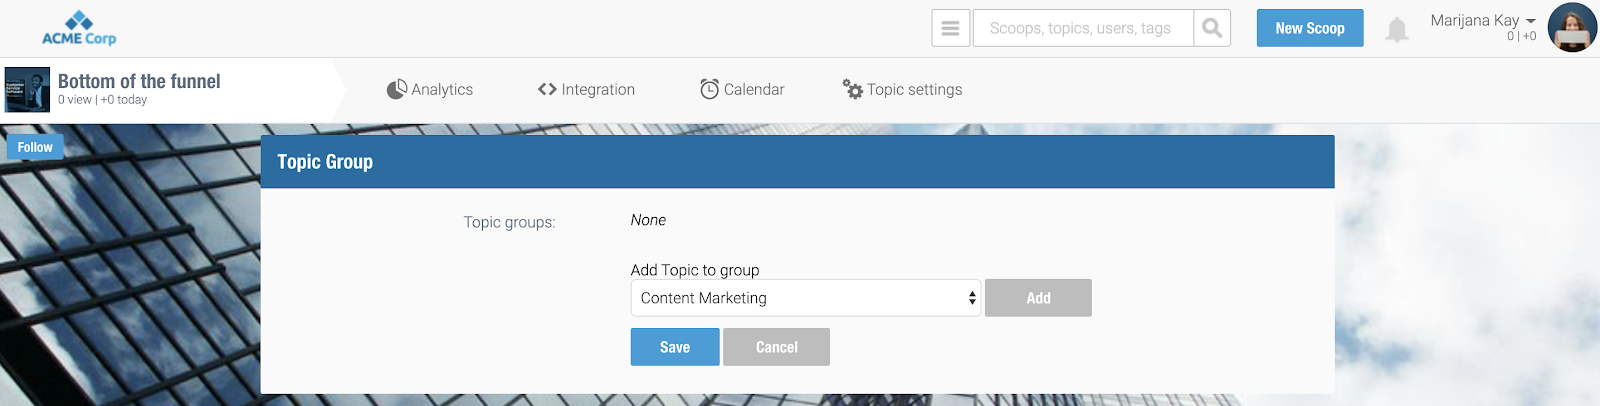Open the notifications bell icon
The image size is (1600, 406).
point(1397,30)
